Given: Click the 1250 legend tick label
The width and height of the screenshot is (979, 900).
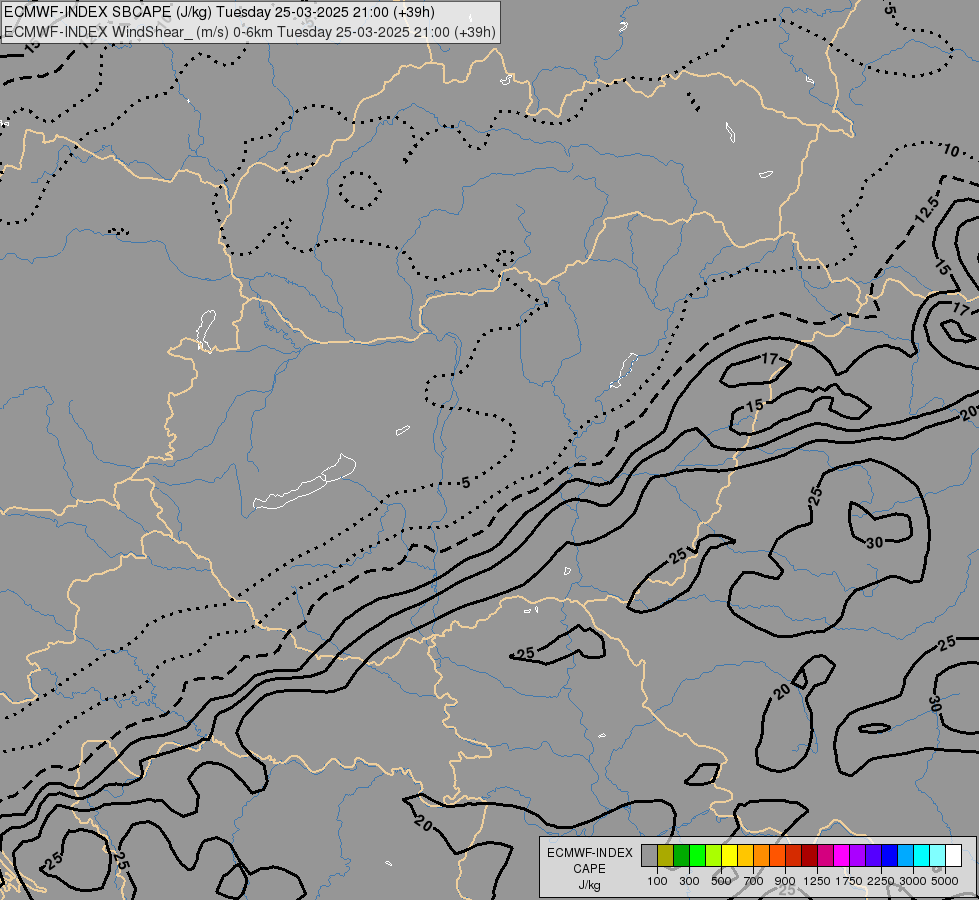Looking at the screenshot, I should tap(817, 881).
